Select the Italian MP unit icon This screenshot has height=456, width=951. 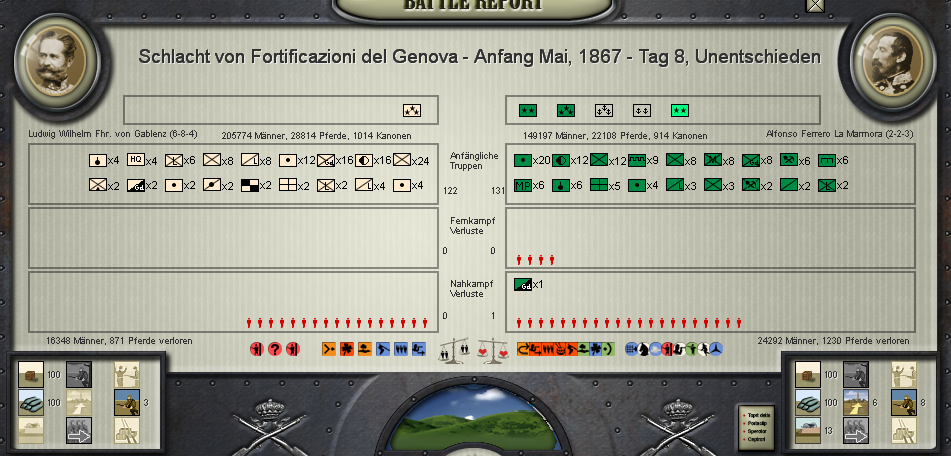pyautogui.click(x=522, y=185)
